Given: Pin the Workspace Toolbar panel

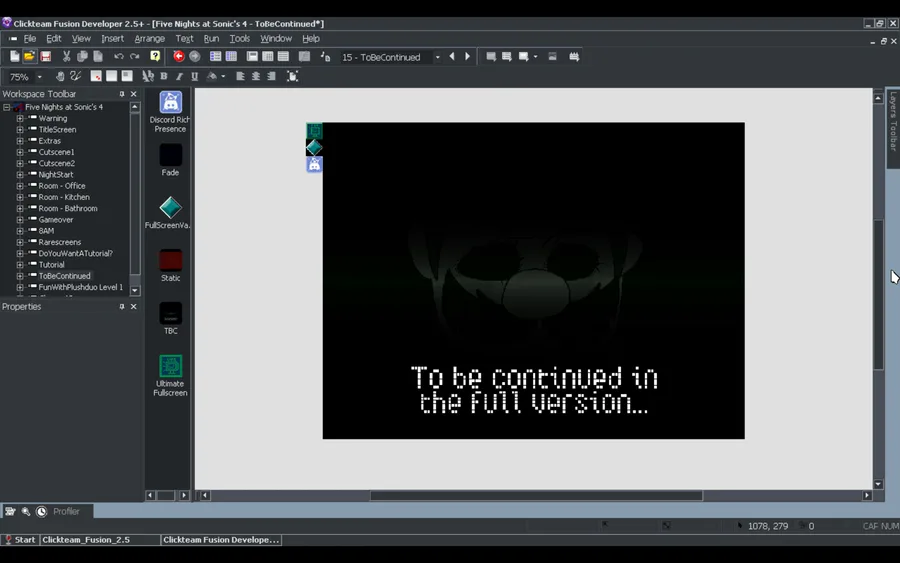Looking at the screenshot, I should [122, 94].
